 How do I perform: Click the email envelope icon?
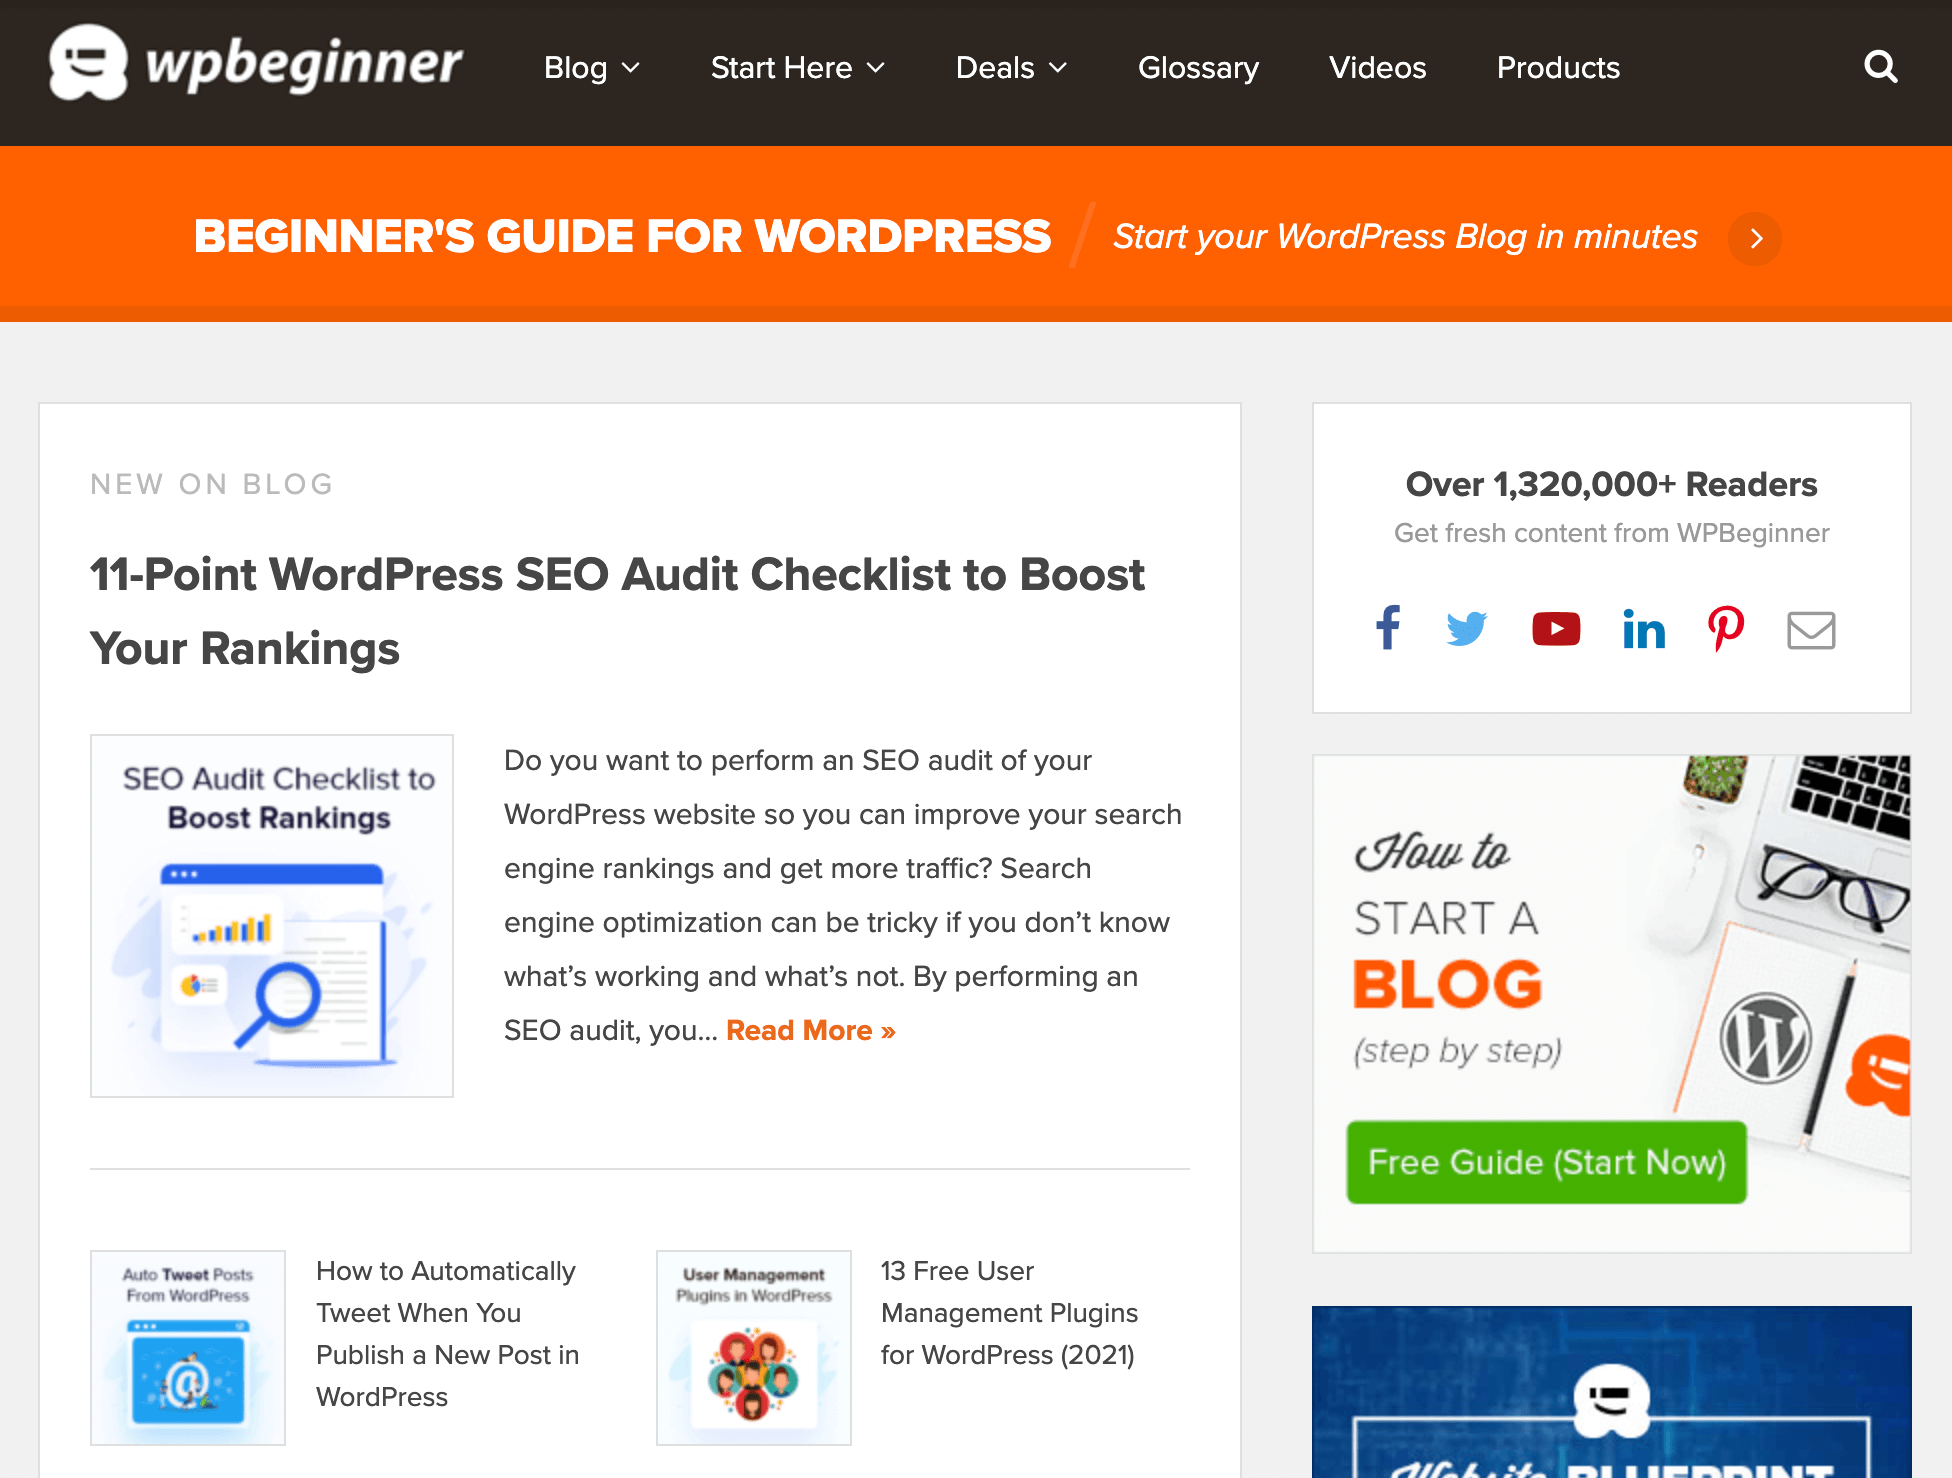[x=1811, y=629]
